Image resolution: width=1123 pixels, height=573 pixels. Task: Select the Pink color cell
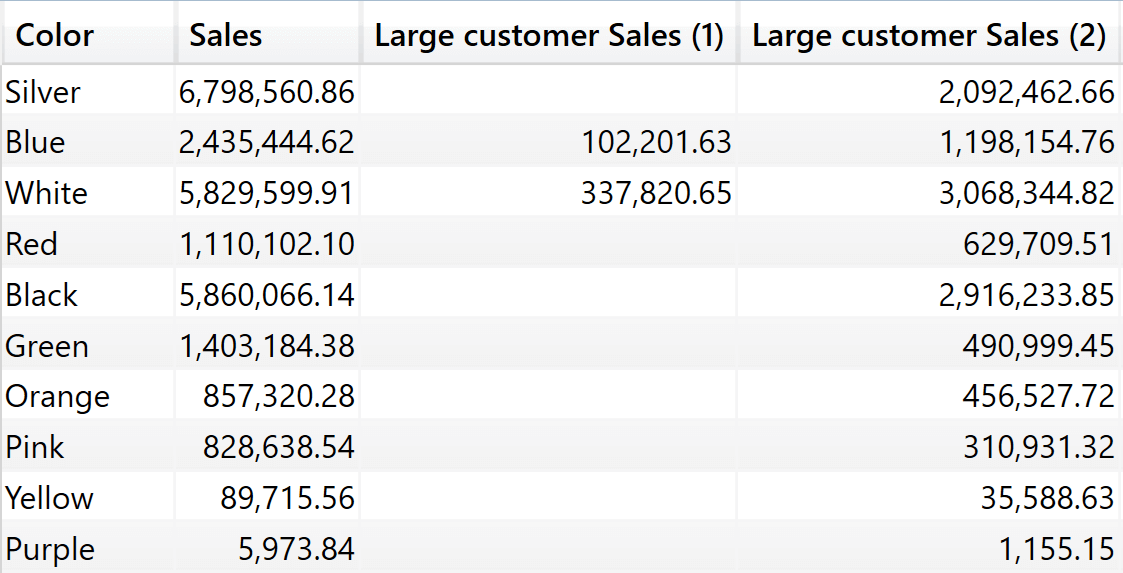pyautogui.click(x=34, y=447)
